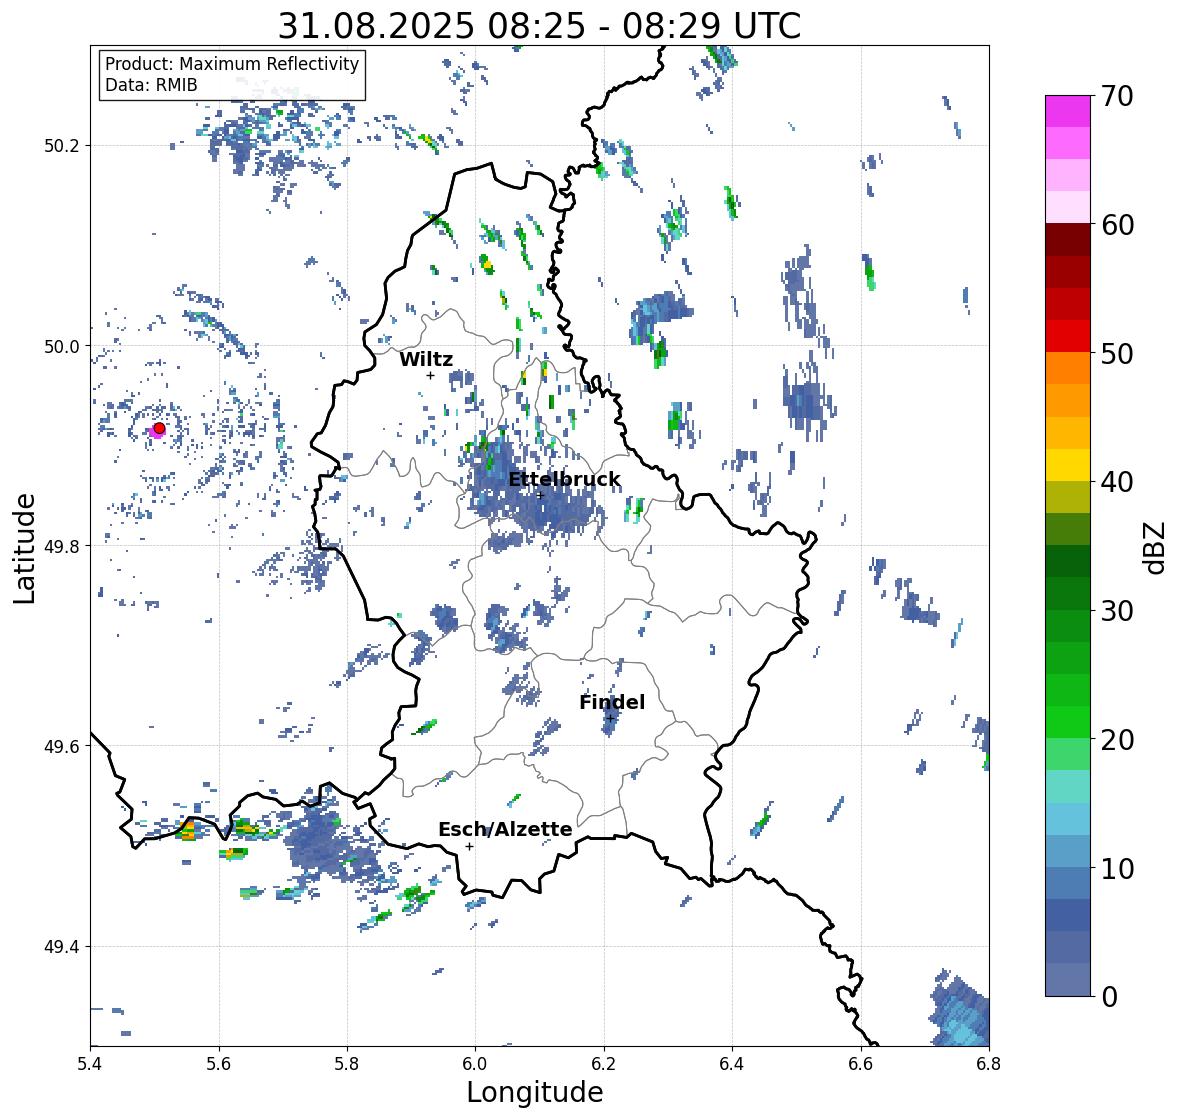Screen dimensions: 1179x1117
Task: Click the Ettelbruck station label
Action: 564,480
